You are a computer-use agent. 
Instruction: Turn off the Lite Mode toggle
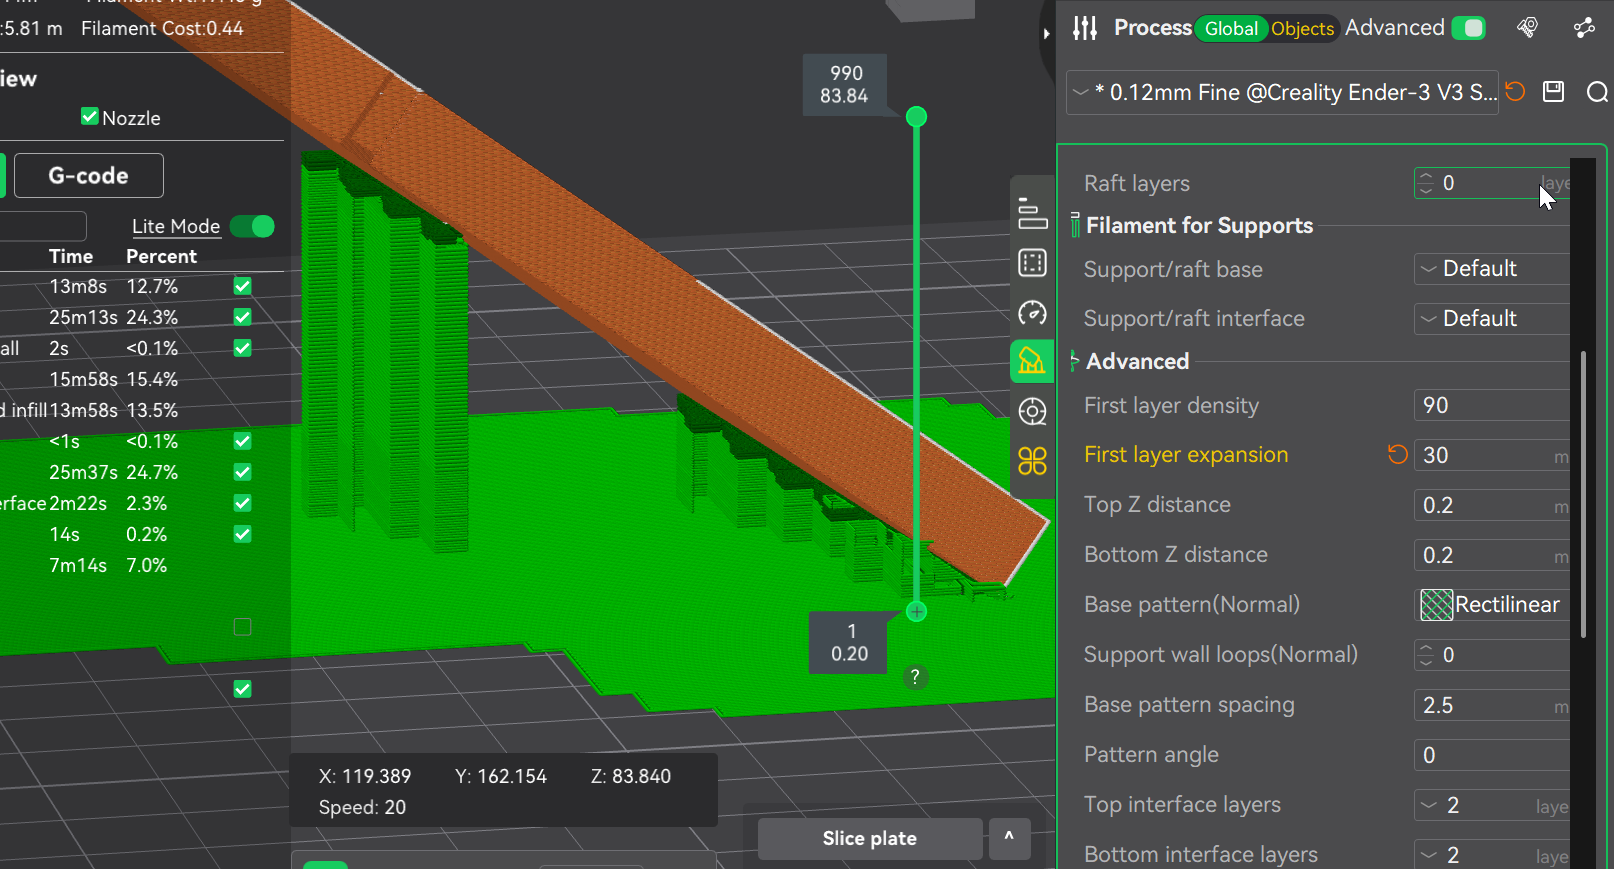pyautogui.click(x=252, y=226)
